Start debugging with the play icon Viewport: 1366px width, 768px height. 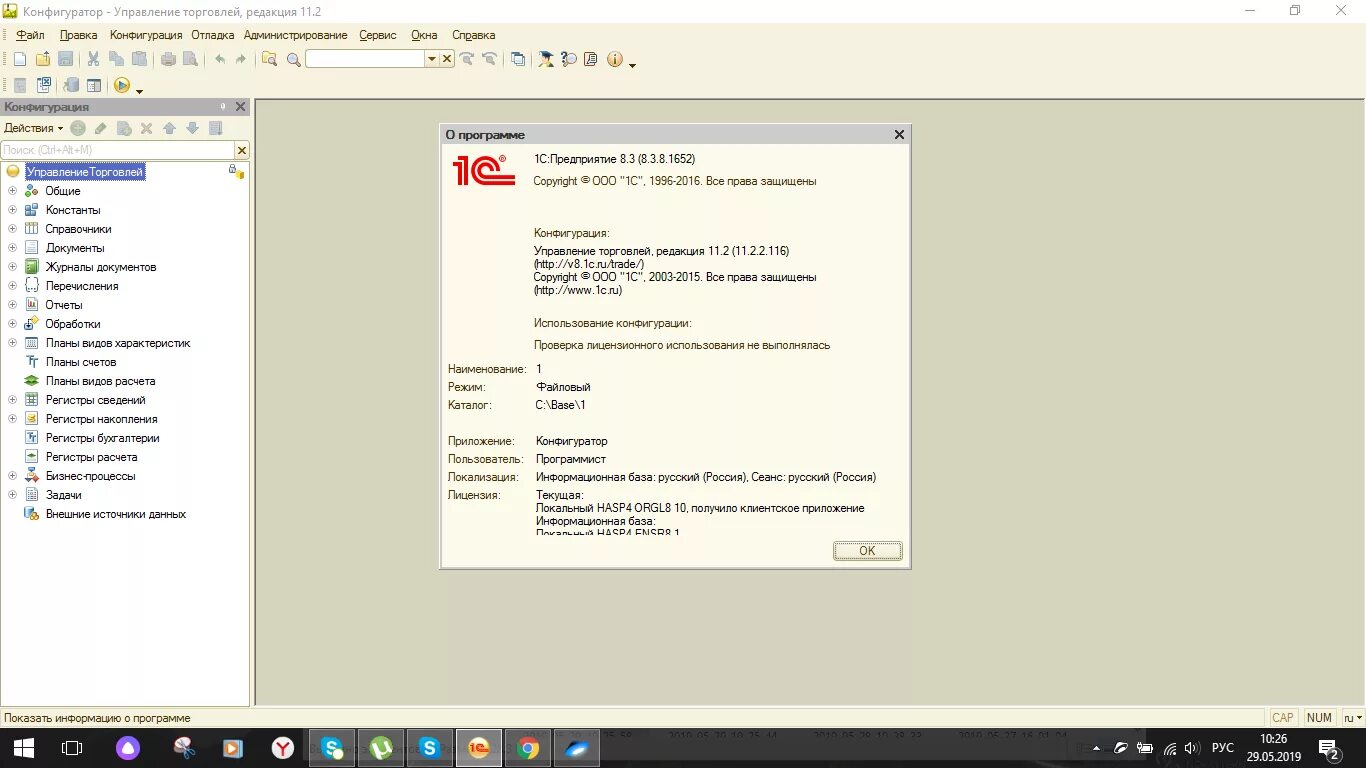tap(122, 86)
